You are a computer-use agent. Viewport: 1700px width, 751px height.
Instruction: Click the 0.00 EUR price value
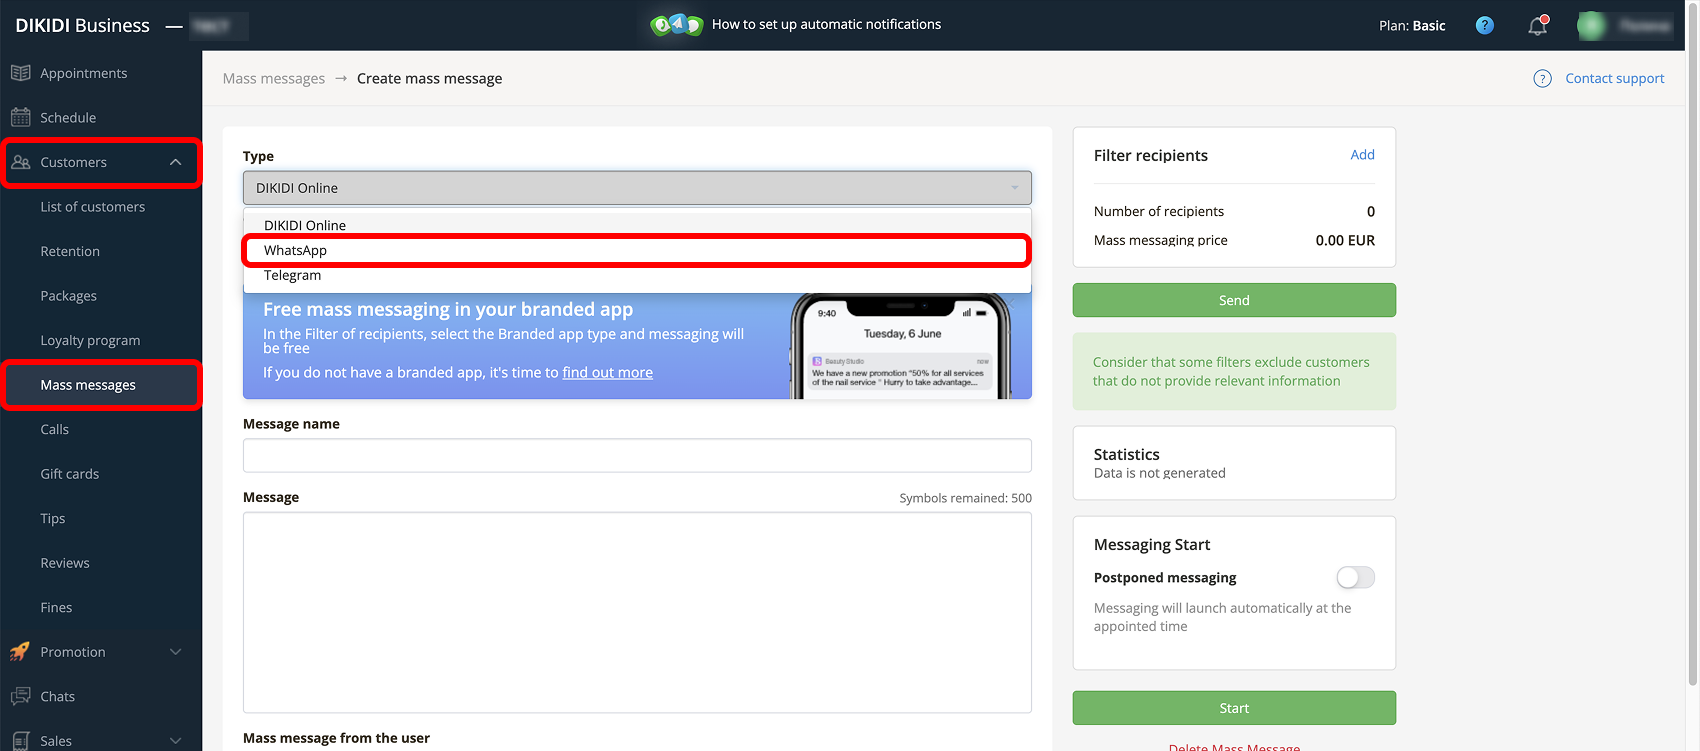pyautogui.click(x=1345, y=240)
